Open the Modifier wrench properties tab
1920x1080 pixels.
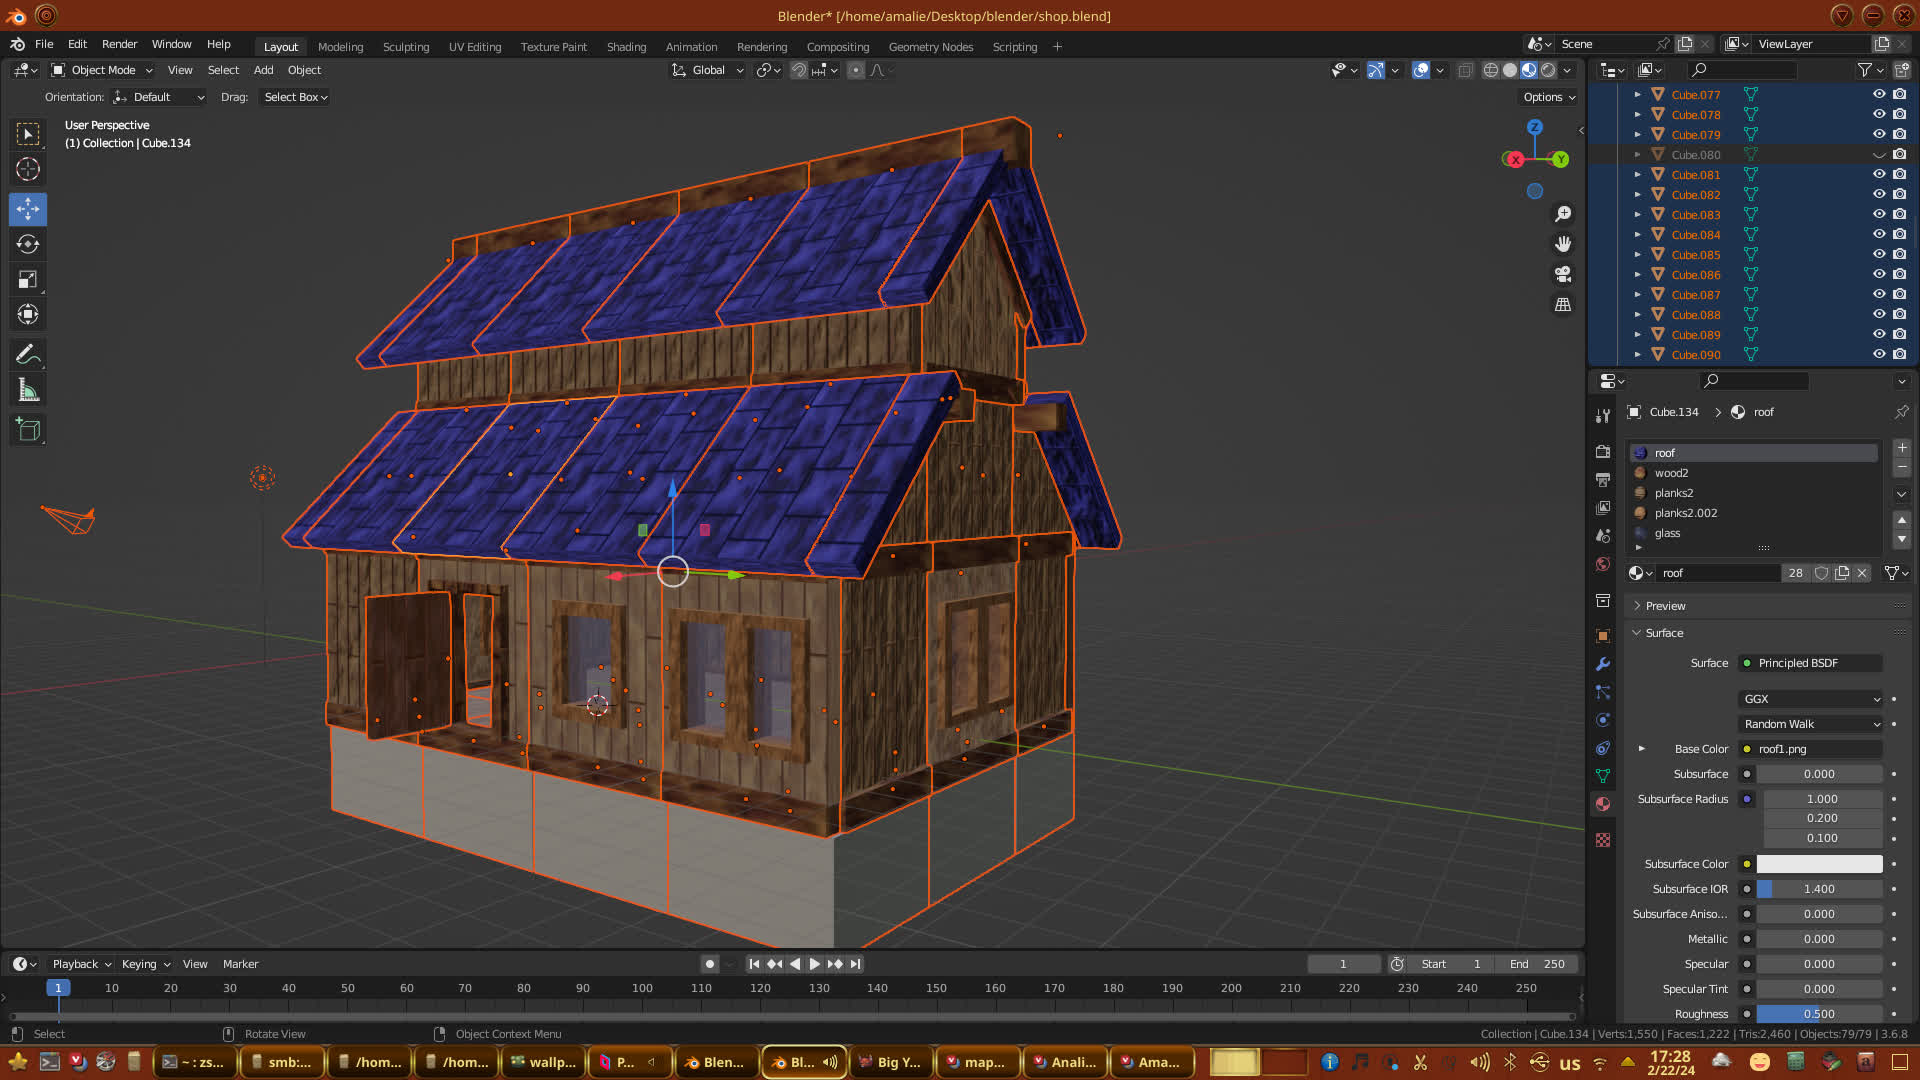(1603, 664)
